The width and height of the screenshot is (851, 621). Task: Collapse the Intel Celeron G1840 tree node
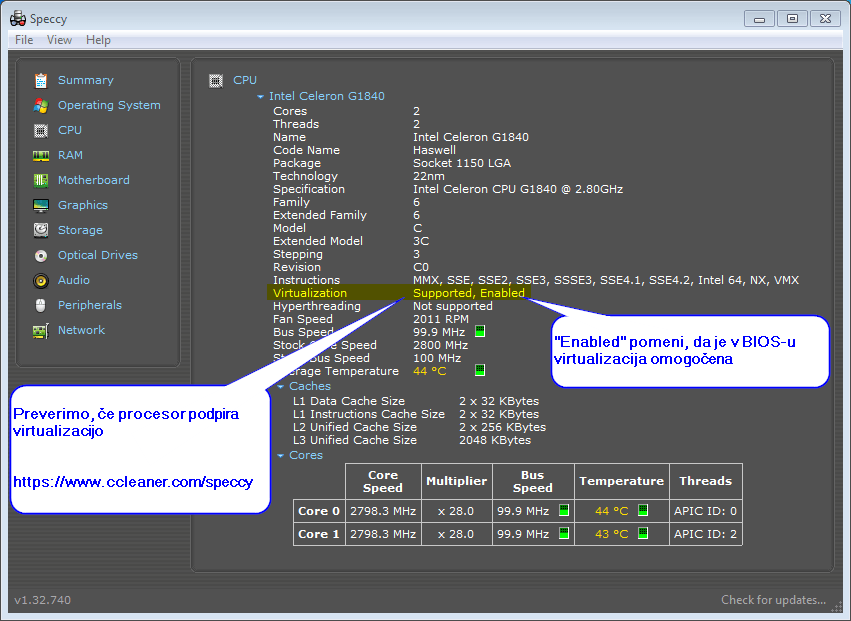tap(260, 97)
